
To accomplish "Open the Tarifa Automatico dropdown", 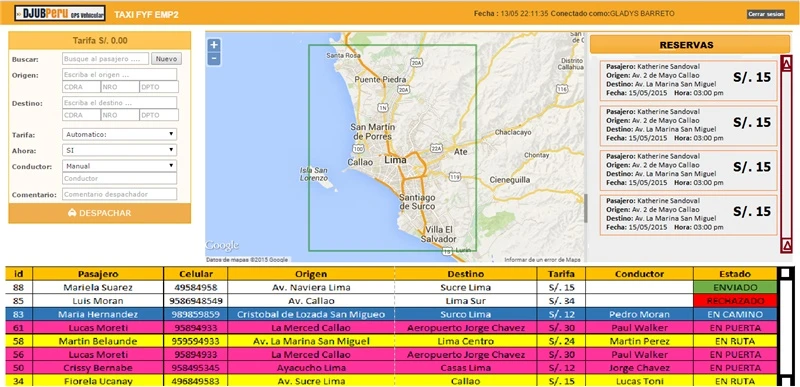I will (119, 135).
